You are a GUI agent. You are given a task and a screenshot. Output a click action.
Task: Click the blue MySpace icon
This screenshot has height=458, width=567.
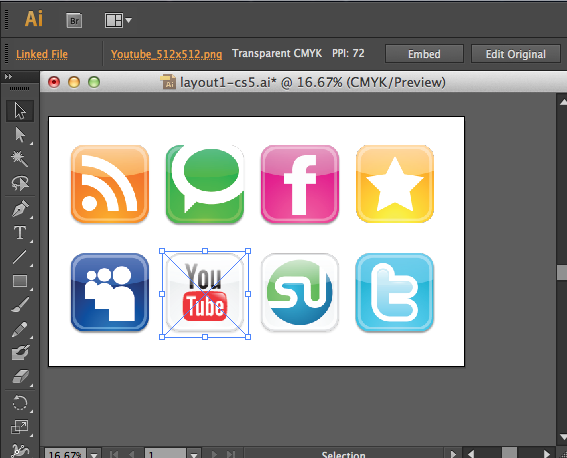[x=110, y=292]
